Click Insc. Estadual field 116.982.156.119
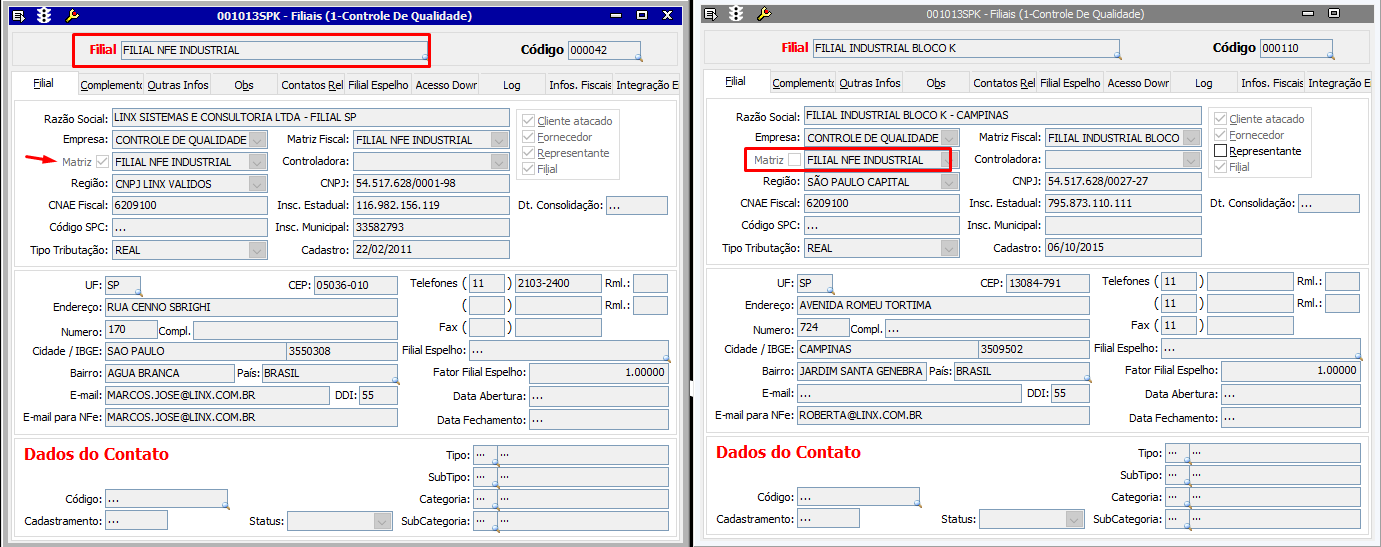This screenshot has width=1381, height=547. (x=432, y=206)
